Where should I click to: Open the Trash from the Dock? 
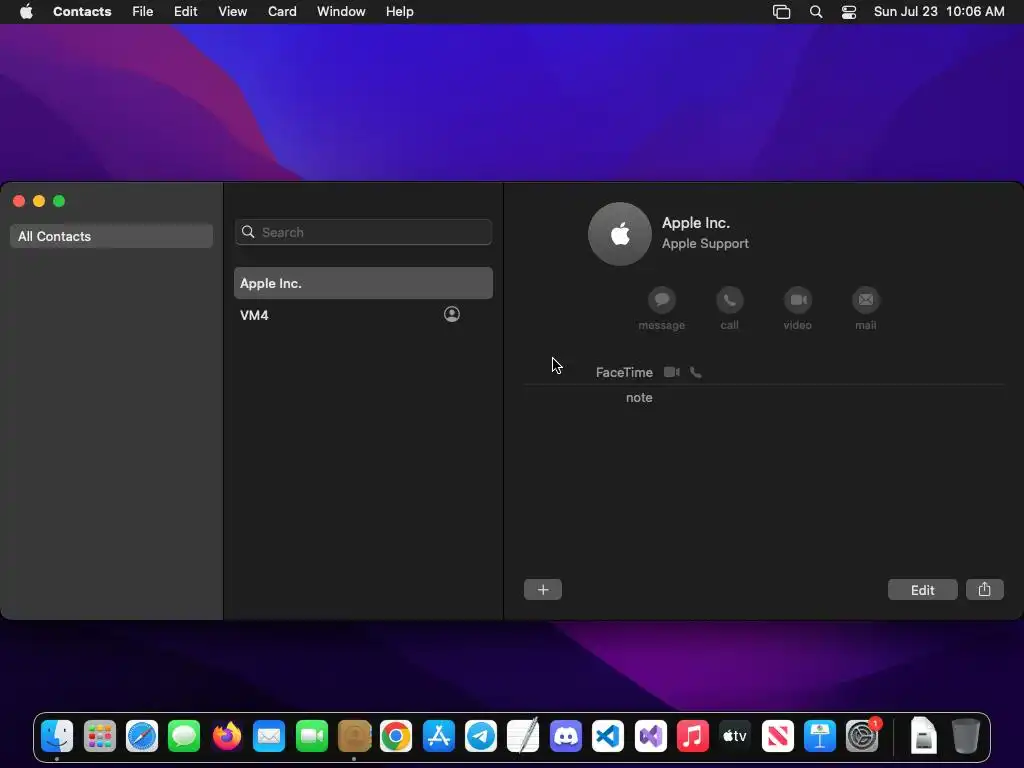[x=965, y=736]
